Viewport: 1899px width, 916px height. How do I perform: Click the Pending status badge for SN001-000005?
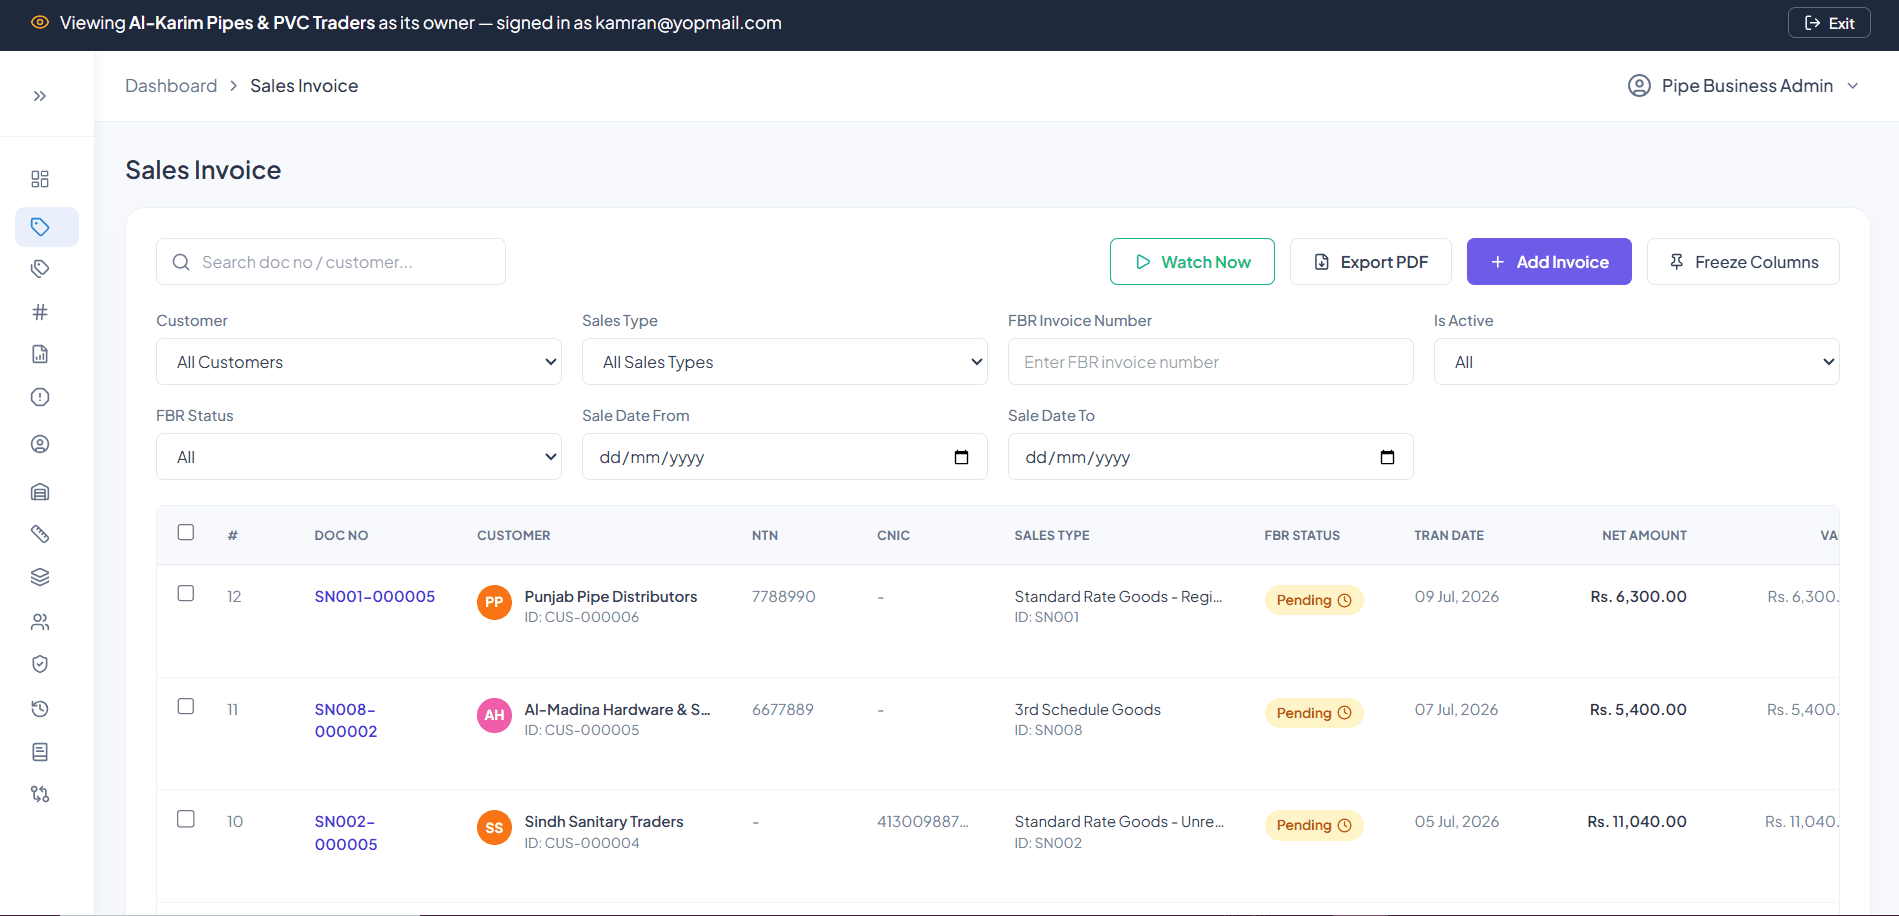click(x=1314, y=600)
